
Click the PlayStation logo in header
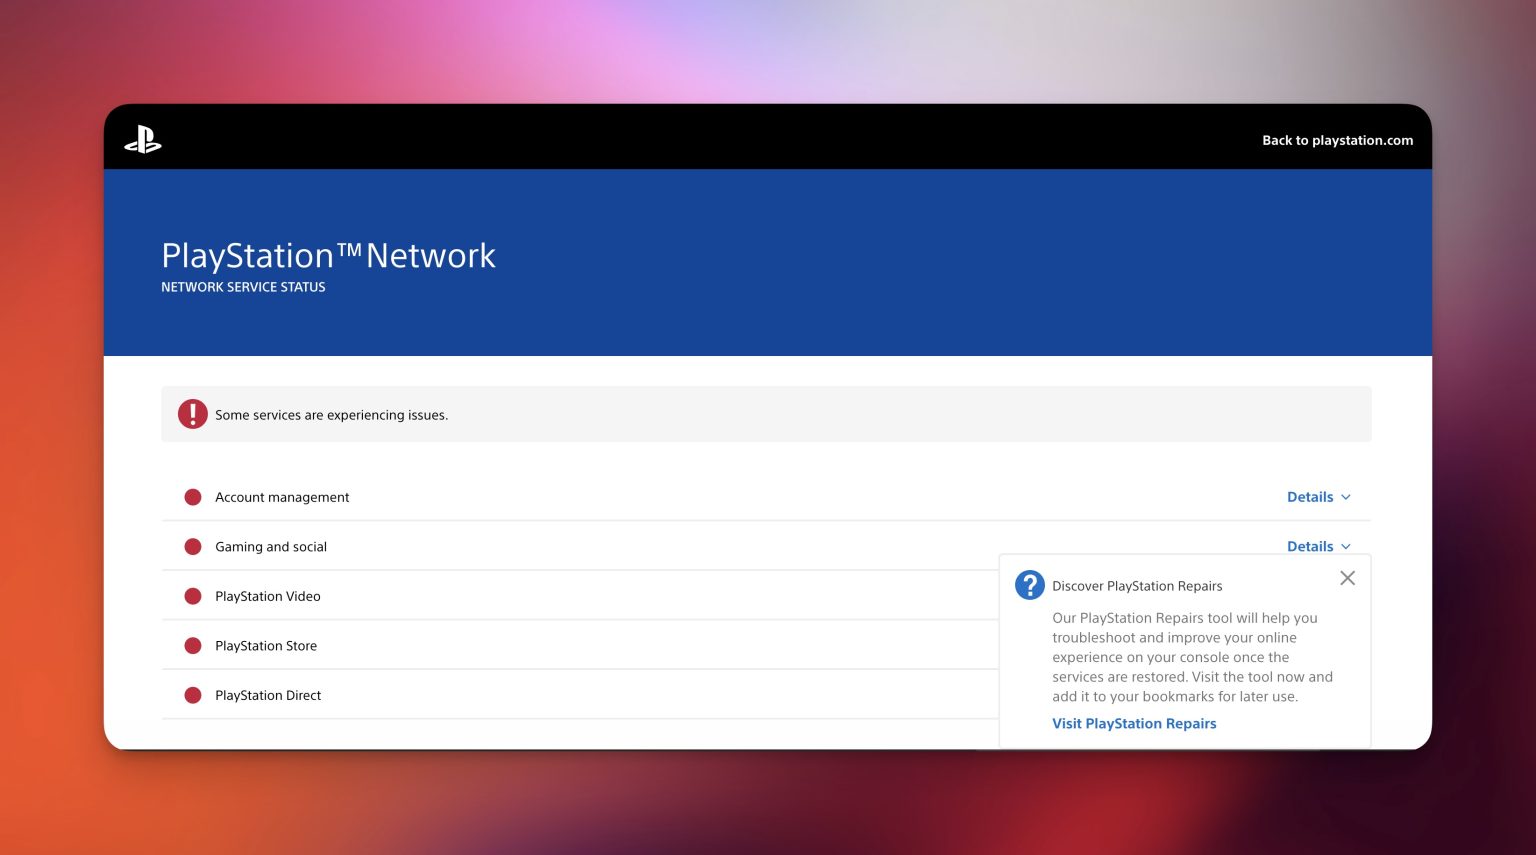click(x=143, y=140)
